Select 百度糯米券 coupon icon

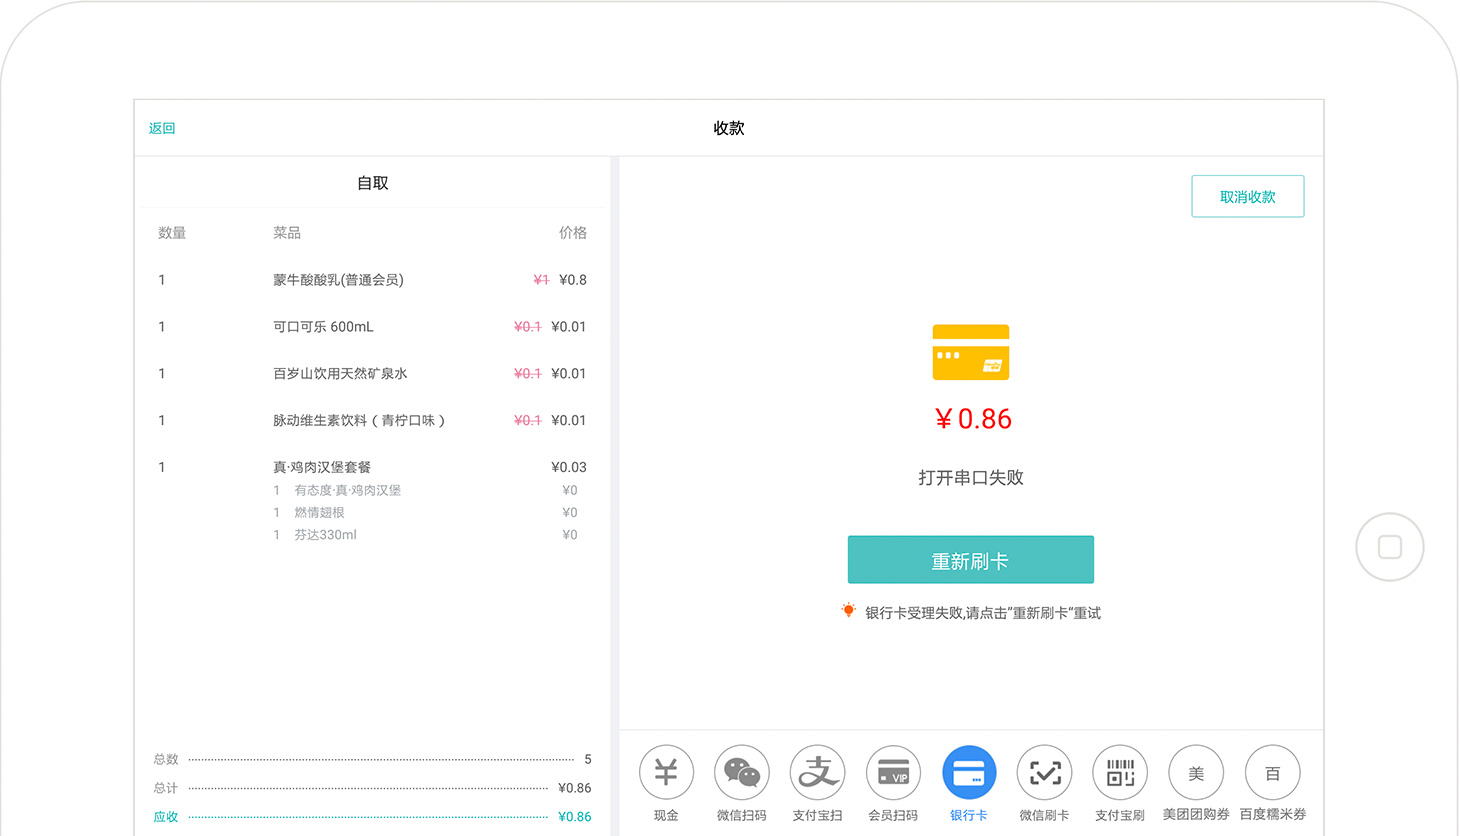(x=1272, y=772)
